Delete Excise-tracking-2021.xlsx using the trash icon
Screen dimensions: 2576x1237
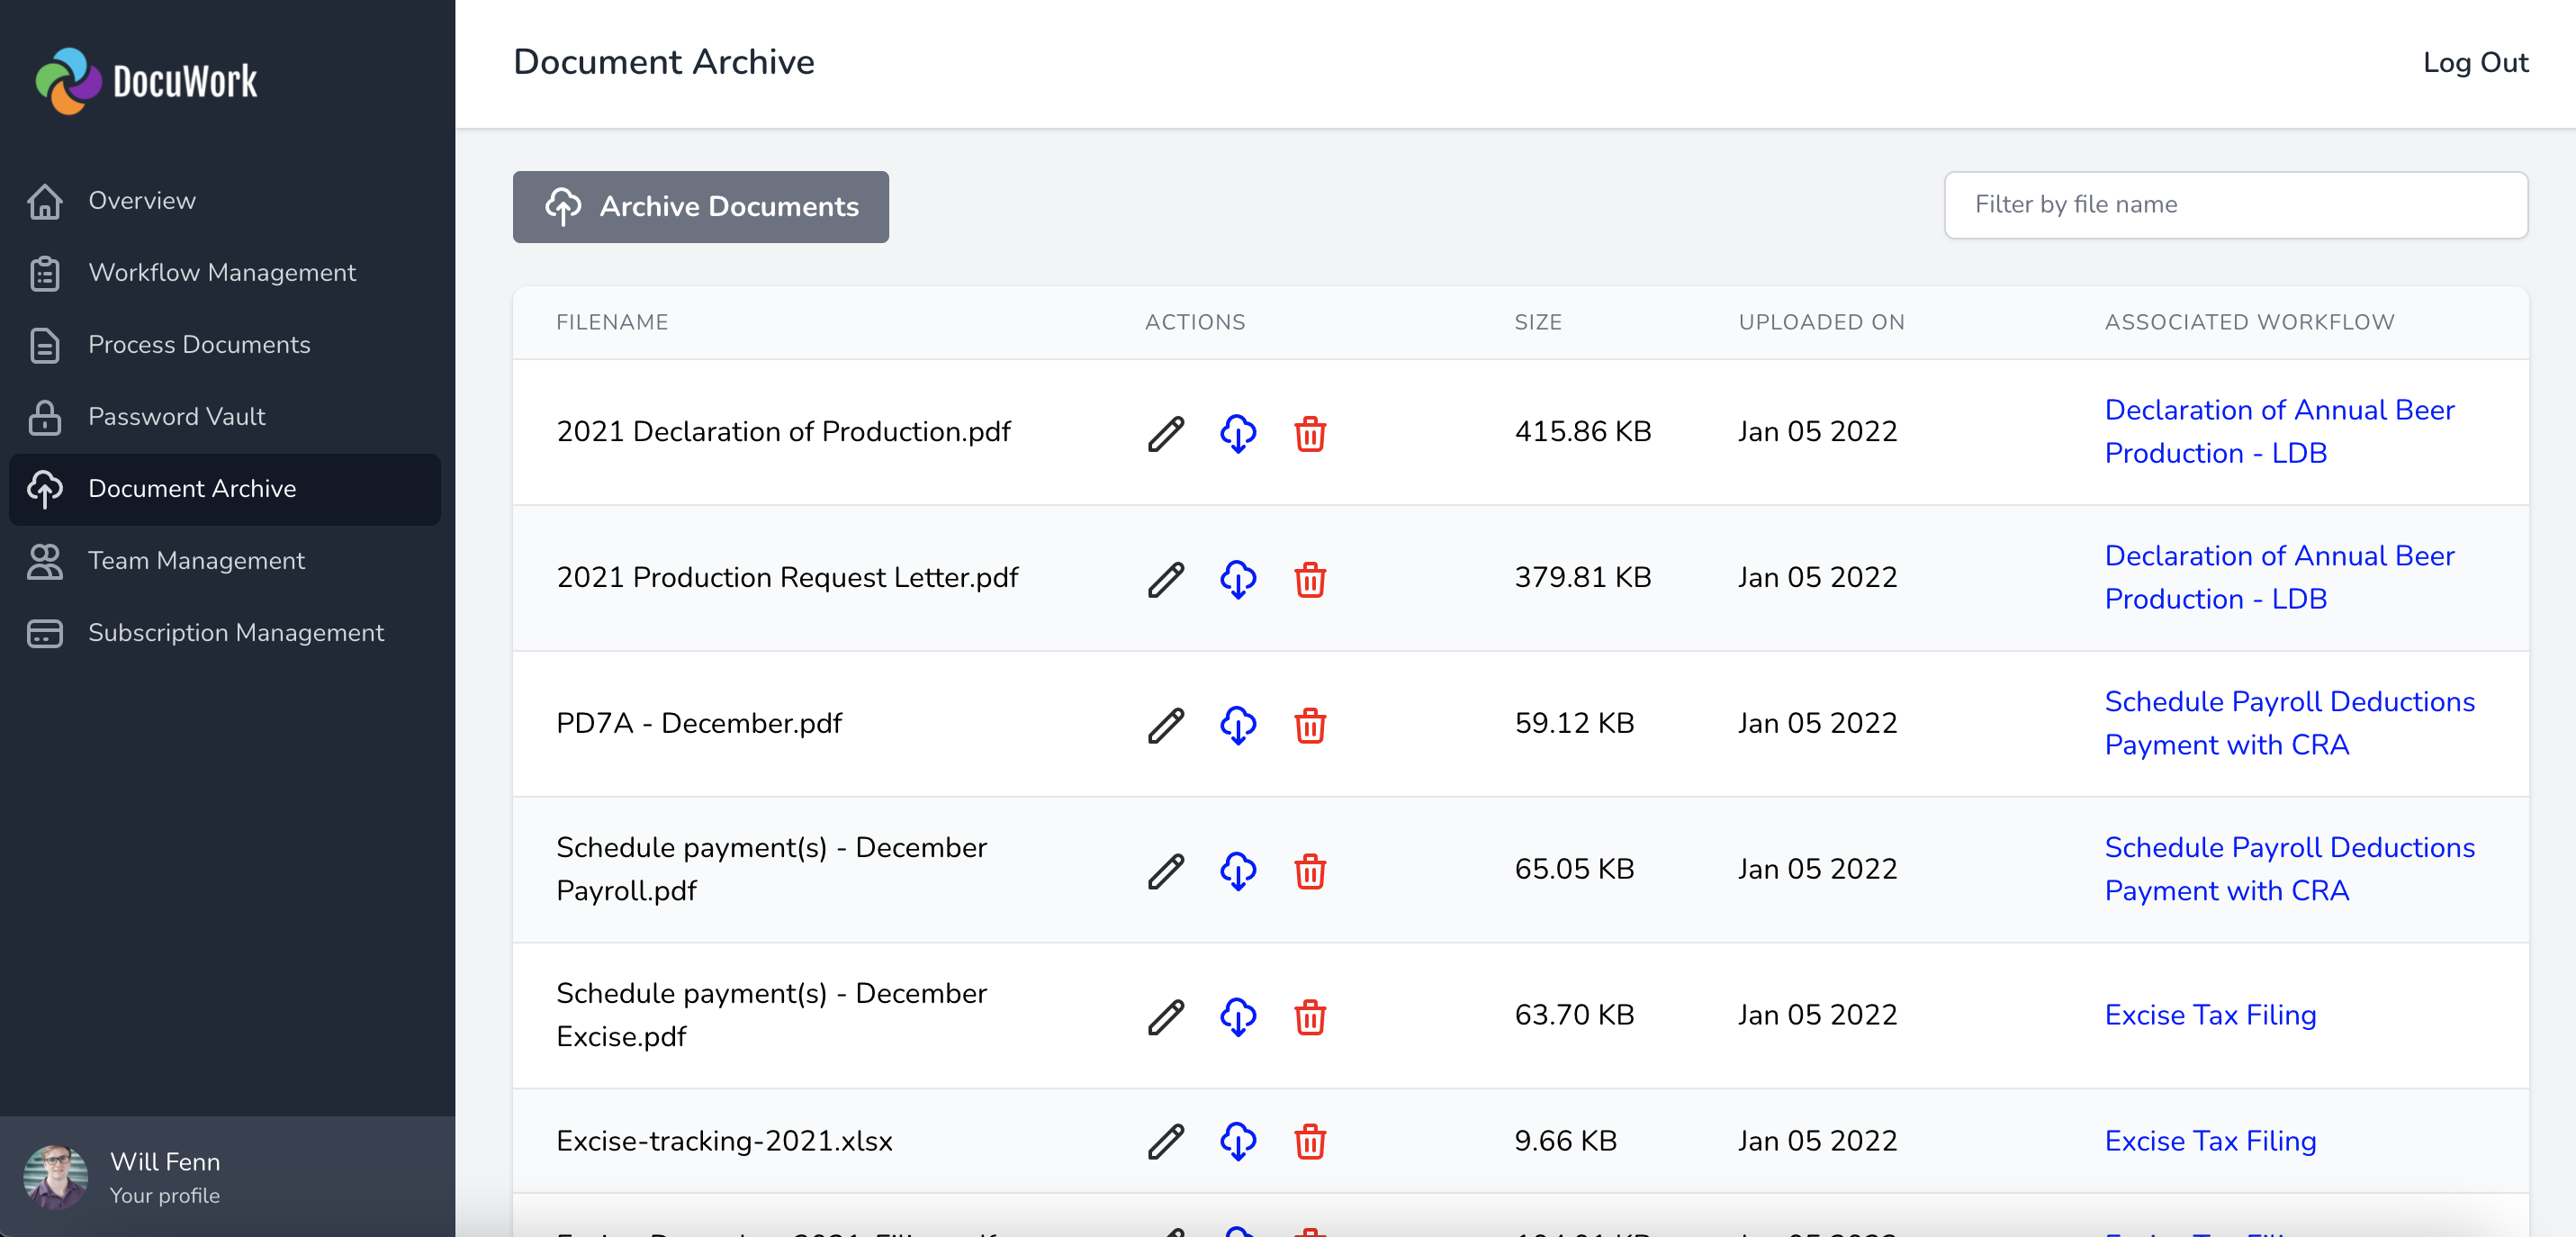coord(1311,1142)
